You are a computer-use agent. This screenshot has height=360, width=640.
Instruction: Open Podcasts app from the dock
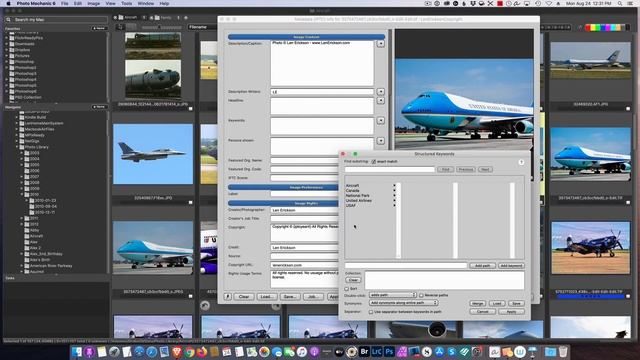click(x=314, y=352)
